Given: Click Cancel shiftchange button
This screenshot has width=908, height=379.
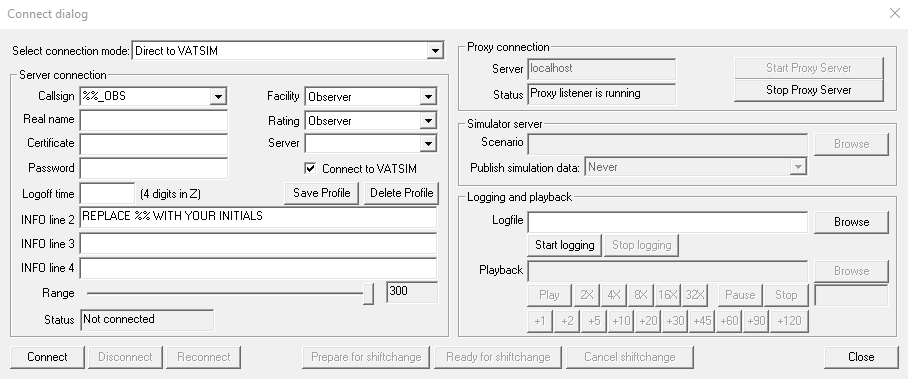Looking at the screenshot, I should point(629,357).
